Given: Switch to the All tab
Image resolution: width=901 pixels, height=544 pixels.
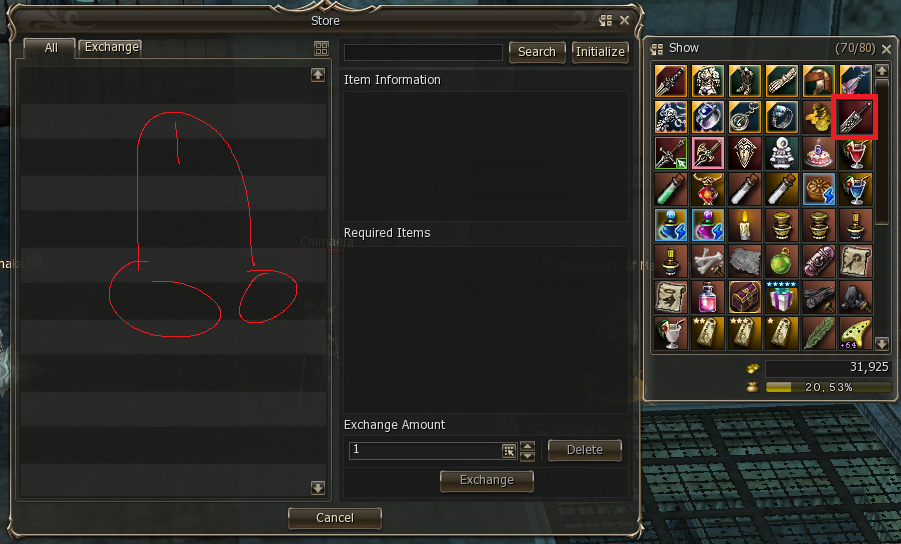Looking at the screenshot, I should pyautogui.click(x=51, y=48).
